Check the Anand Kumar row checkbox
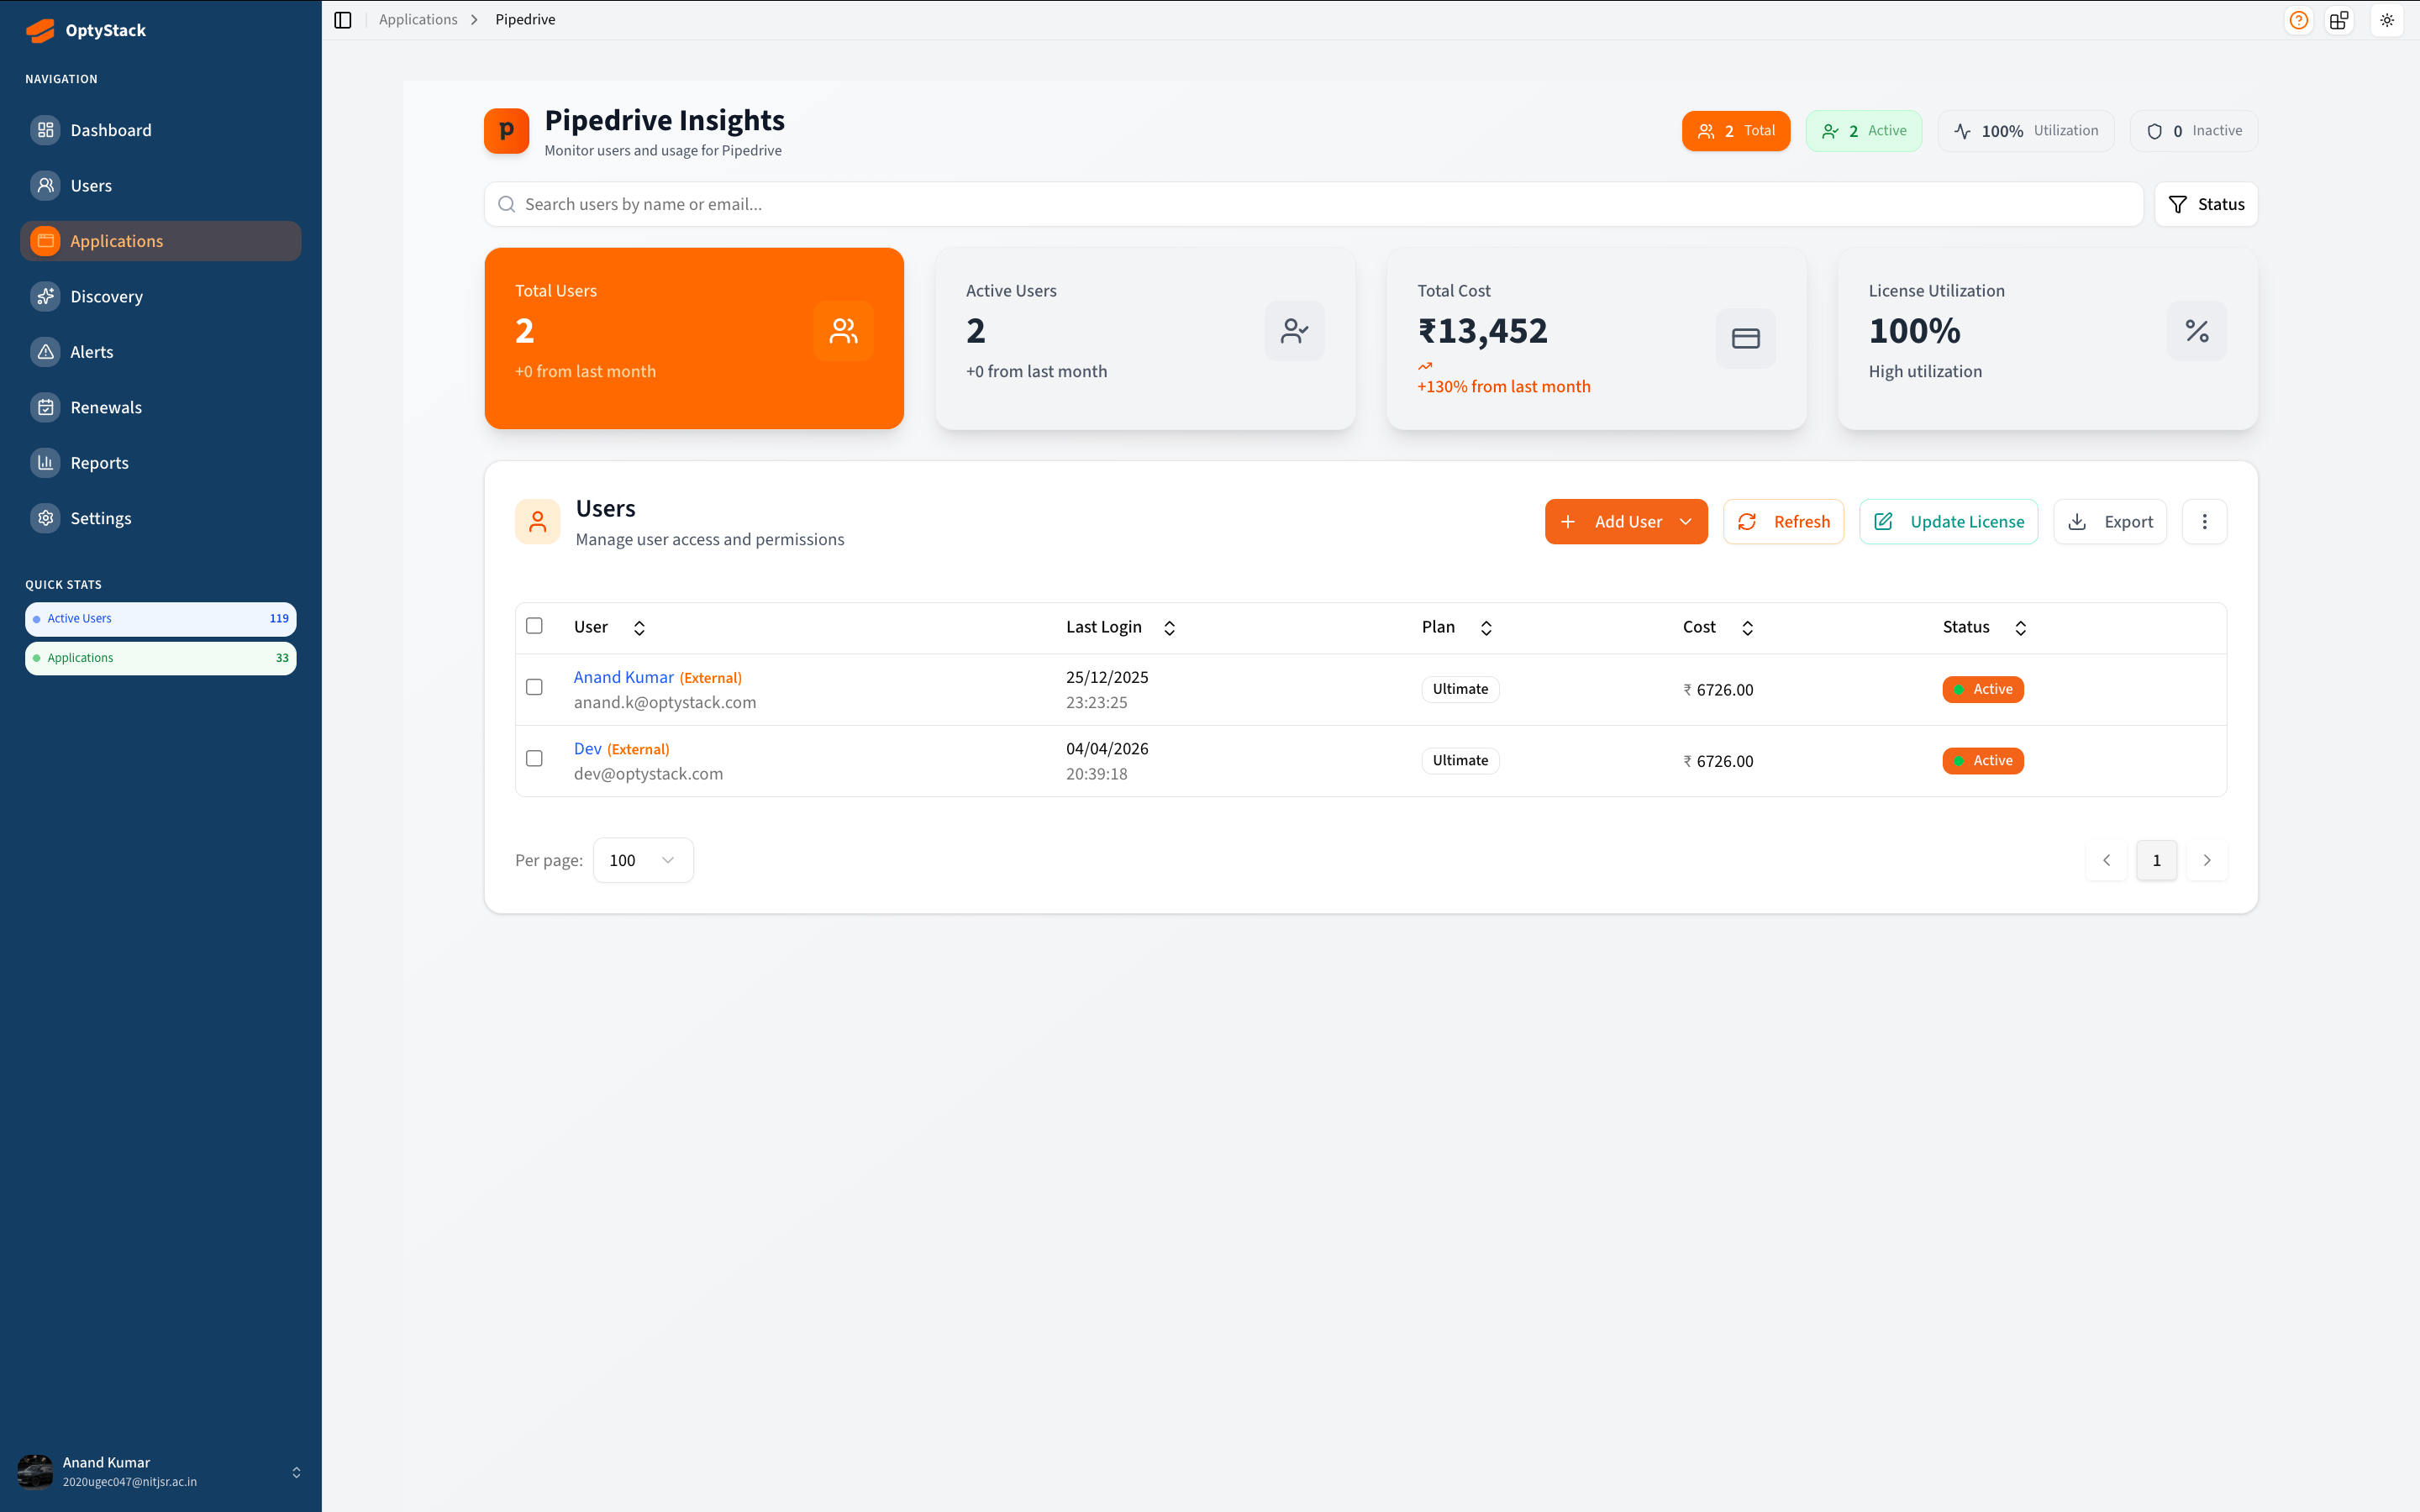This screenshot has width=2420, height=1512. [534, 688]
